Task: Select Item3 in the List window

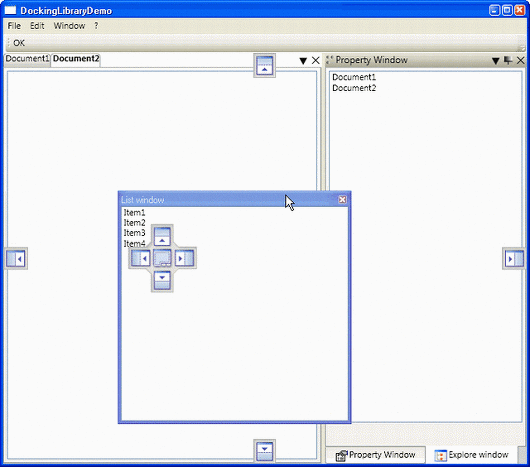Action: tap(134, 233)
